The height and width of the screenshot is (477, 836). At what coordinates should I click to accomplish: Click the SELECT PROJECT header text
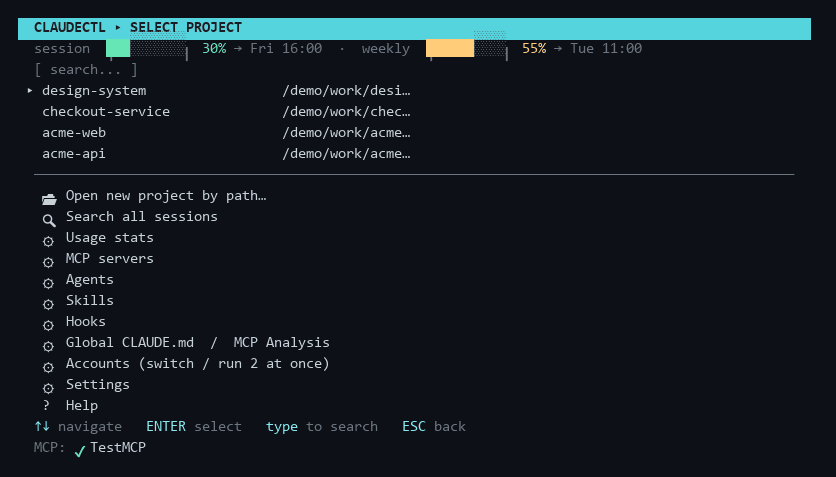tap(186, 27)
